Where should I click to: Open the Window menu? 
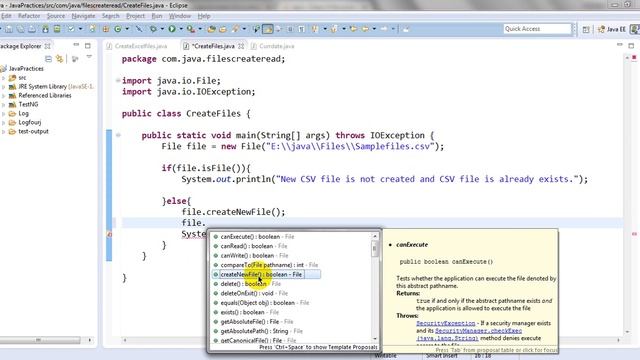click(180, 16)
